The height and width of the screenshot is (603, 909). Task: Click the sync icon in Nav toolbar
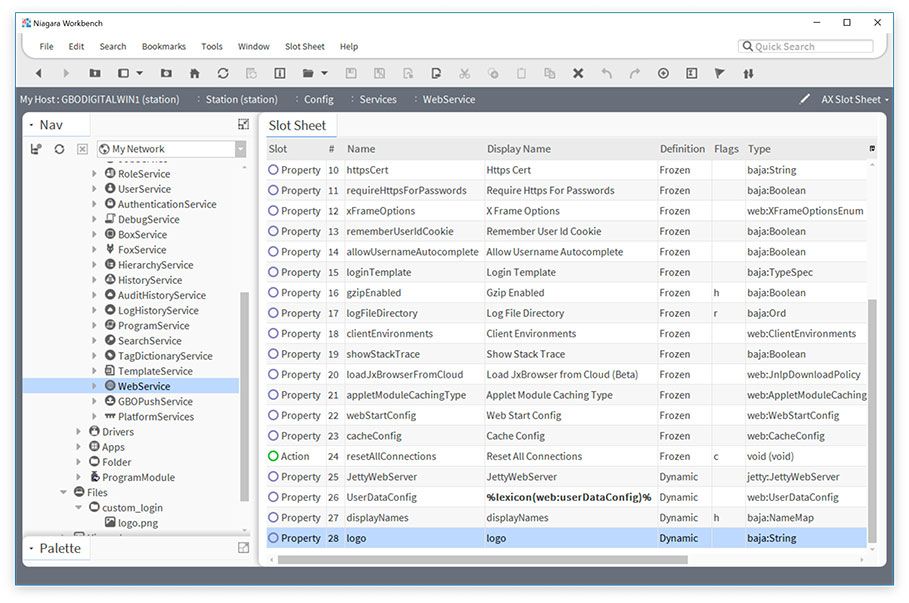[x=59, y=149]
